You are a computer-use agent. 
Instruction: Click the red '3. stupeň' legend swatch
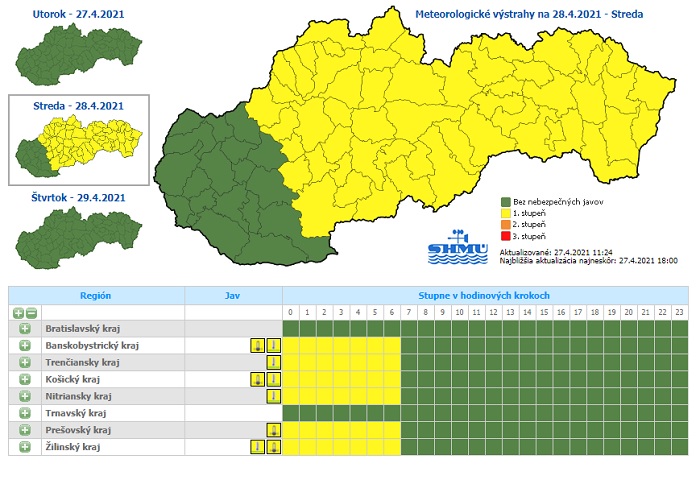(505, 236)
